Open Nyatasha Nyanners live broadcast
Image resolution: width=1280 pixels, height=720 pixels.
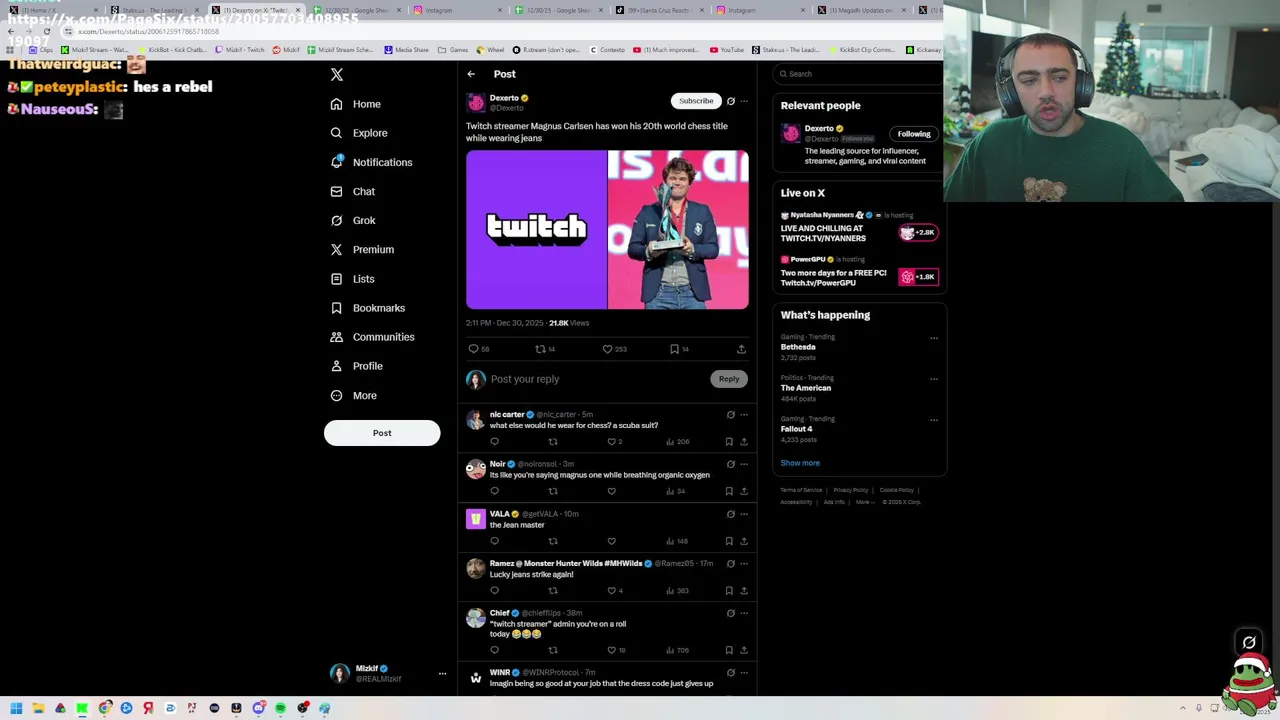click(860, 228)
